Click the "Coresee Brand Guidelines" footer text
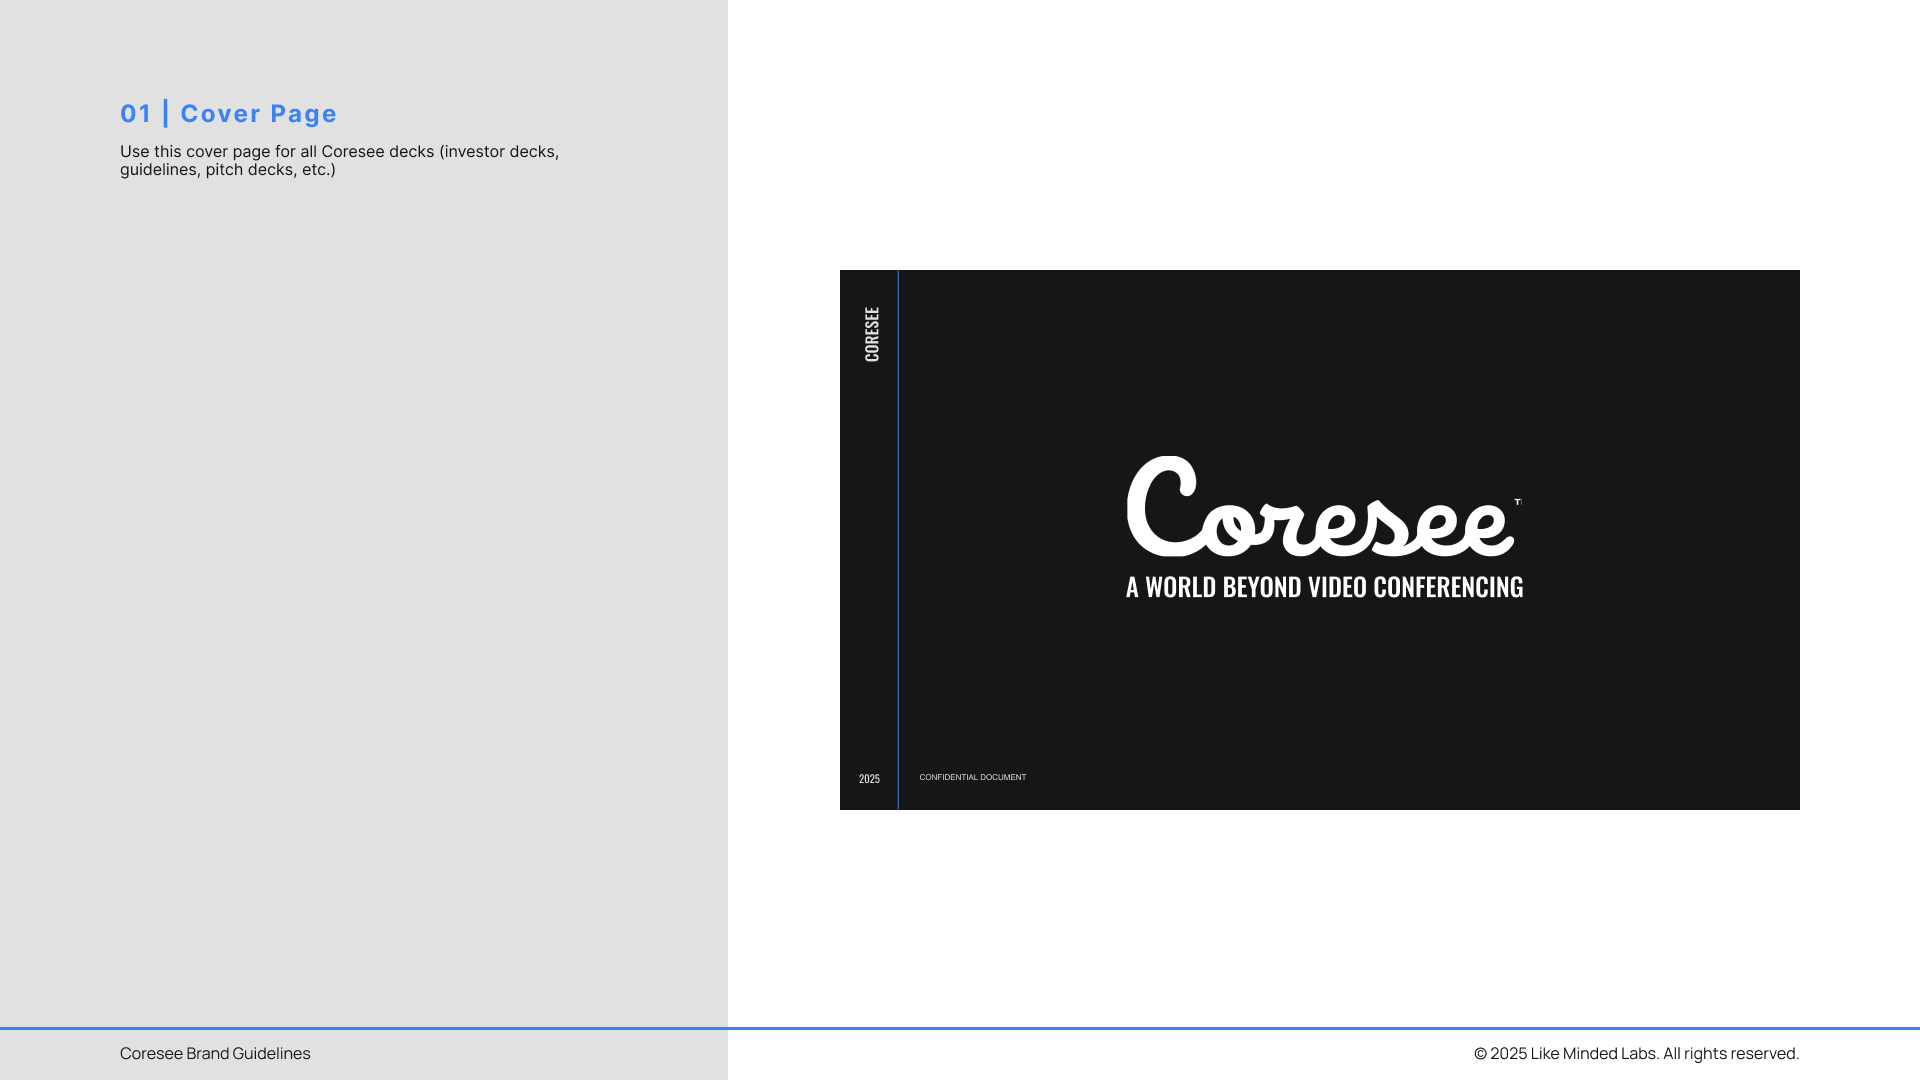This screenshot has width=1920, height=1080. pos(215,1053)
